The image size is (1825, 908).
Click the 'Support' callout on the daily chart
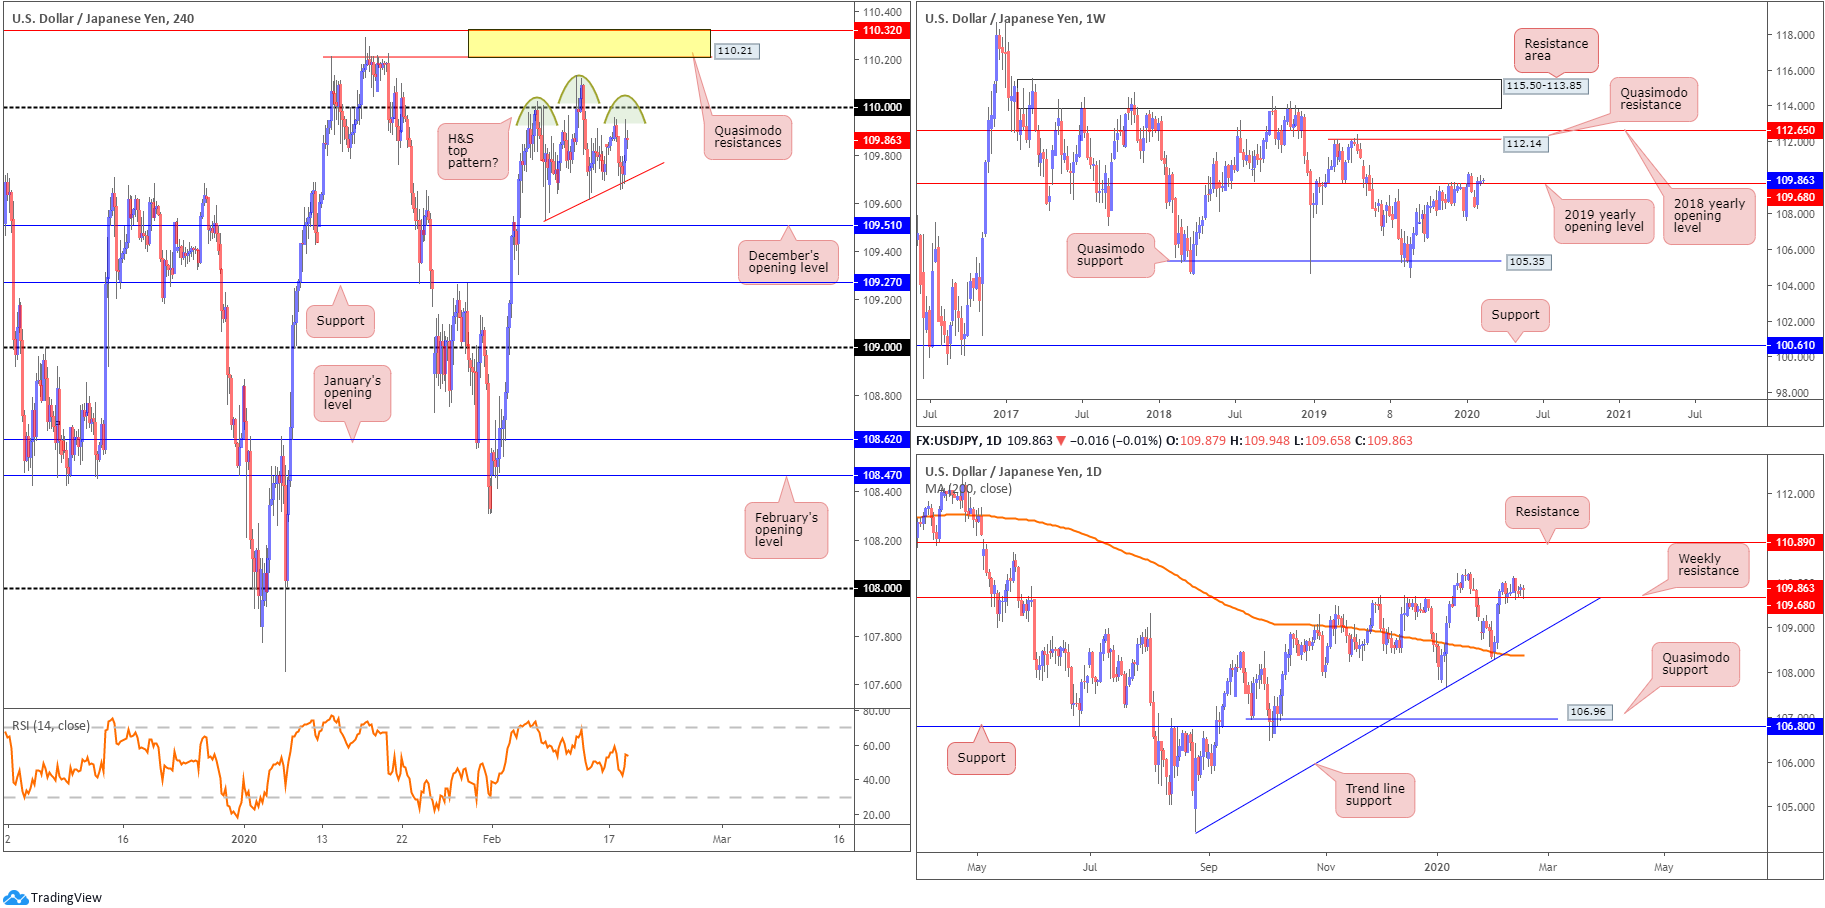click(981, 758)
